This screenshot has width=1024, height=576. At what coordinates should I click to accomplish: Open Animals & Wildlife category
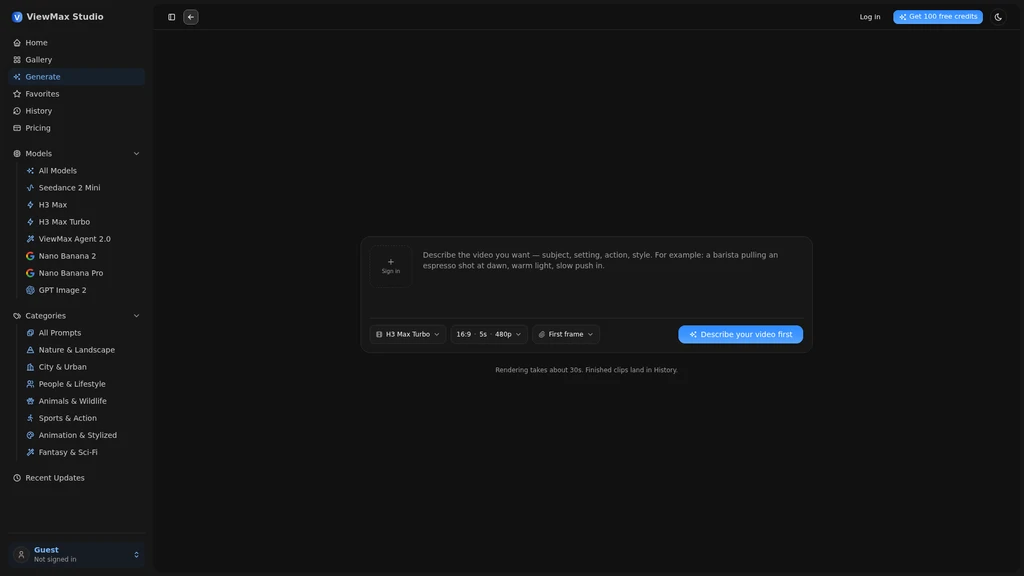(83, 401)
